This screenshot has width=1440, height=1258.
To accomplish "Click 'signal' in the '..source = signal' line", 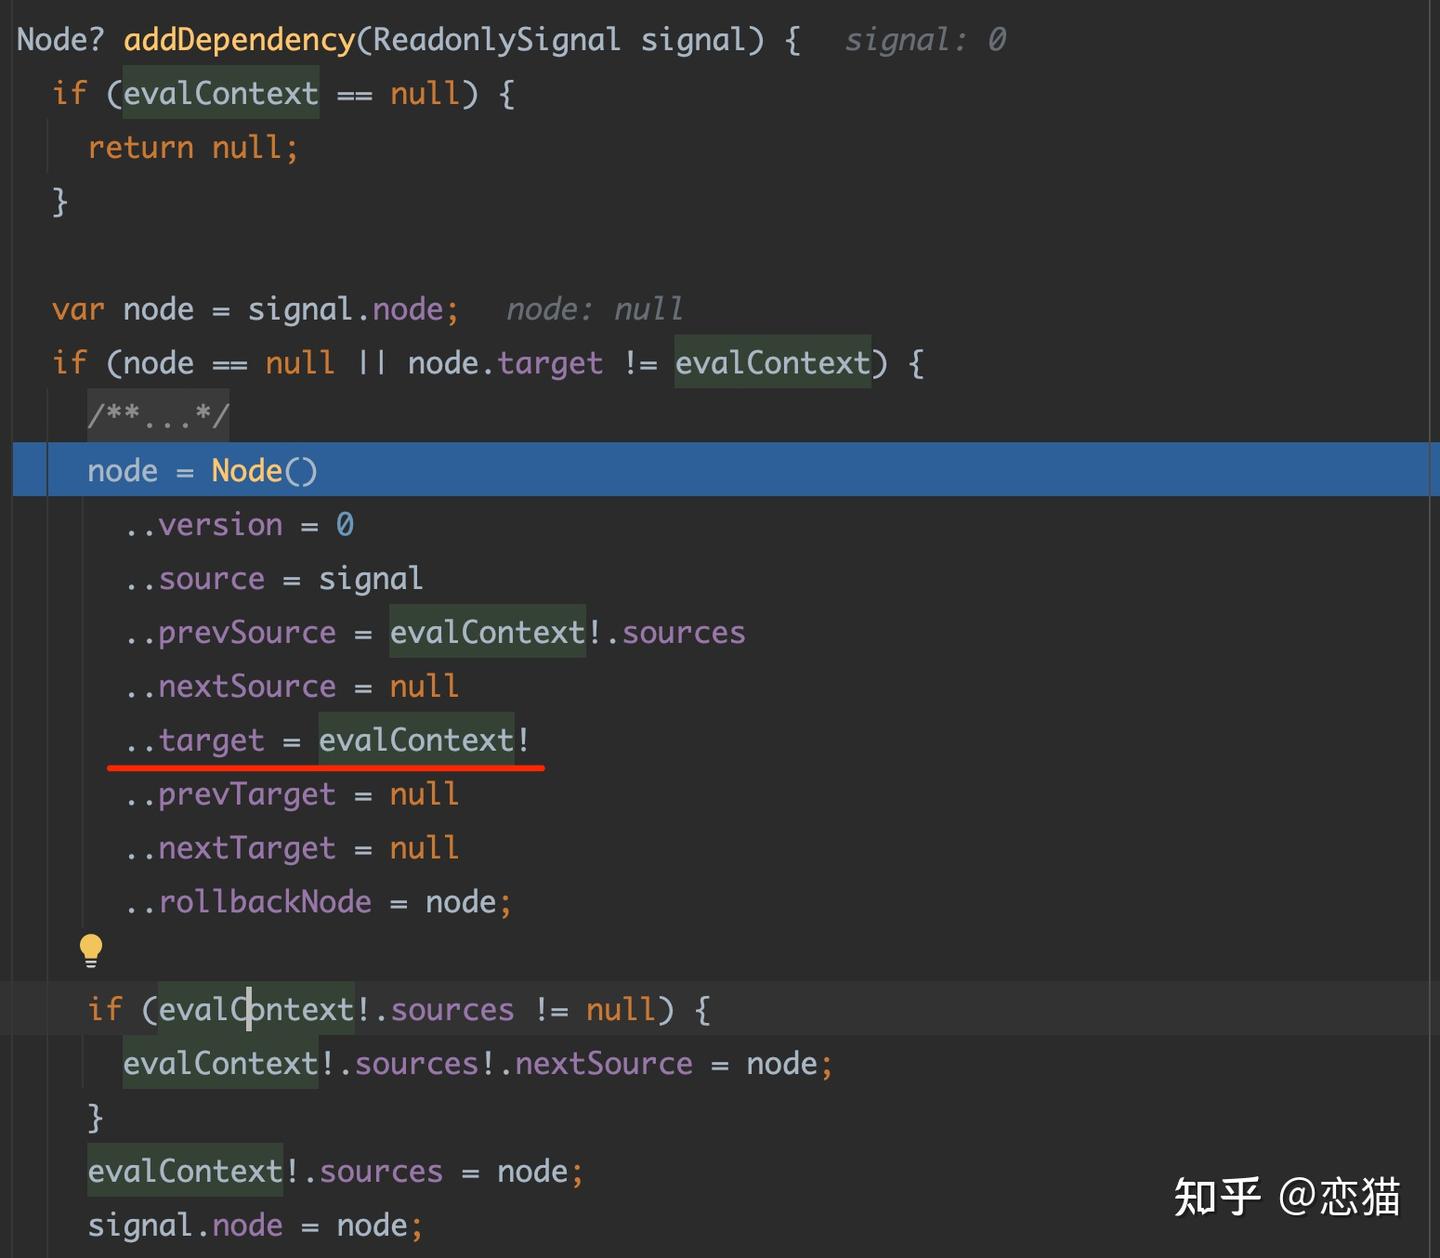I will tap(371, 579).
